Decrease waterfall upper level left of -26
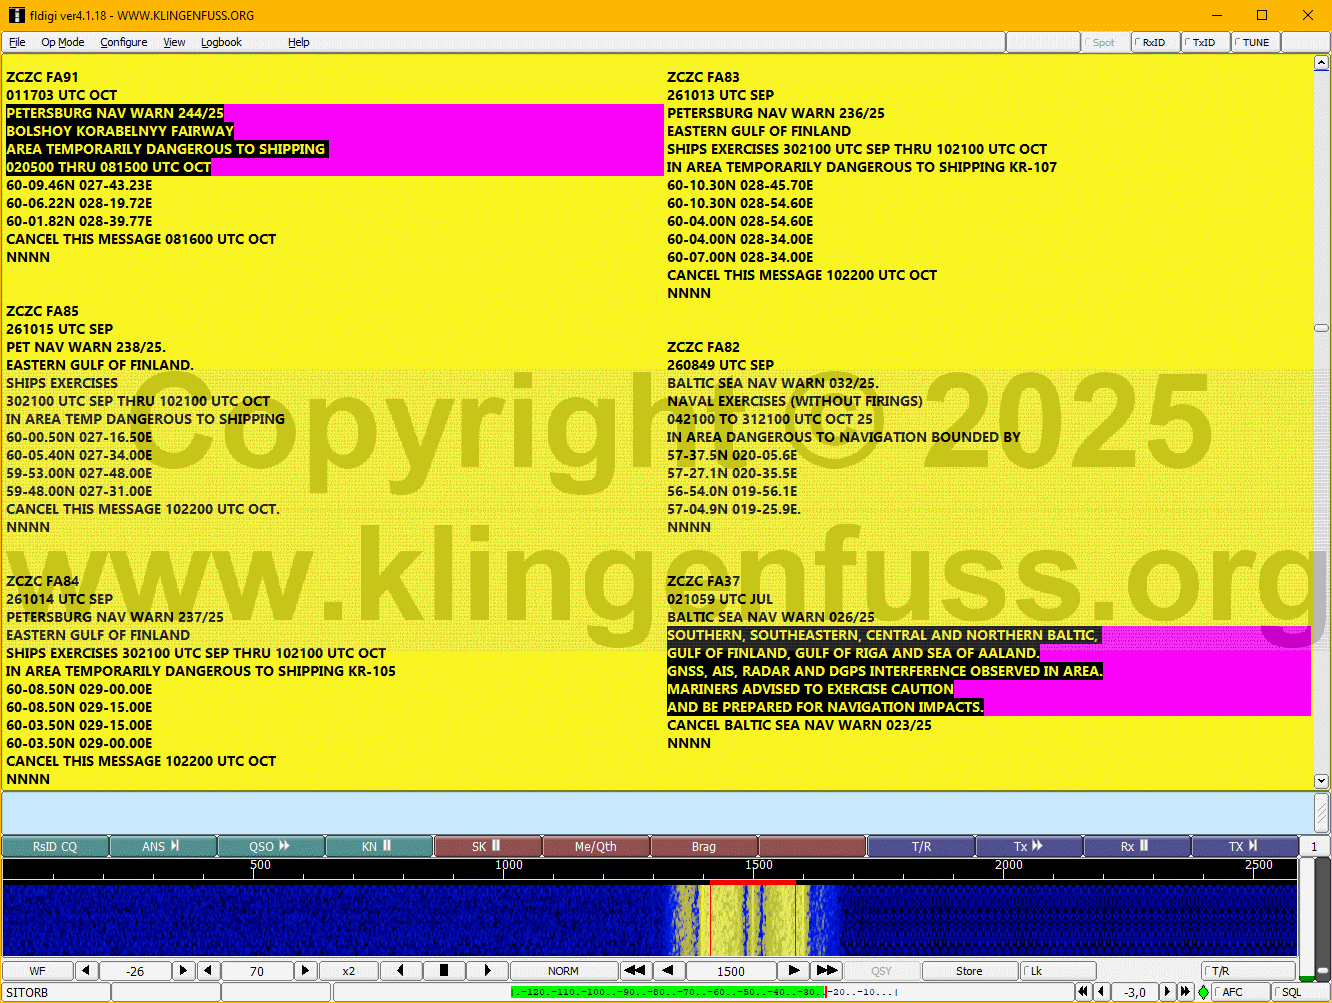 86,970
